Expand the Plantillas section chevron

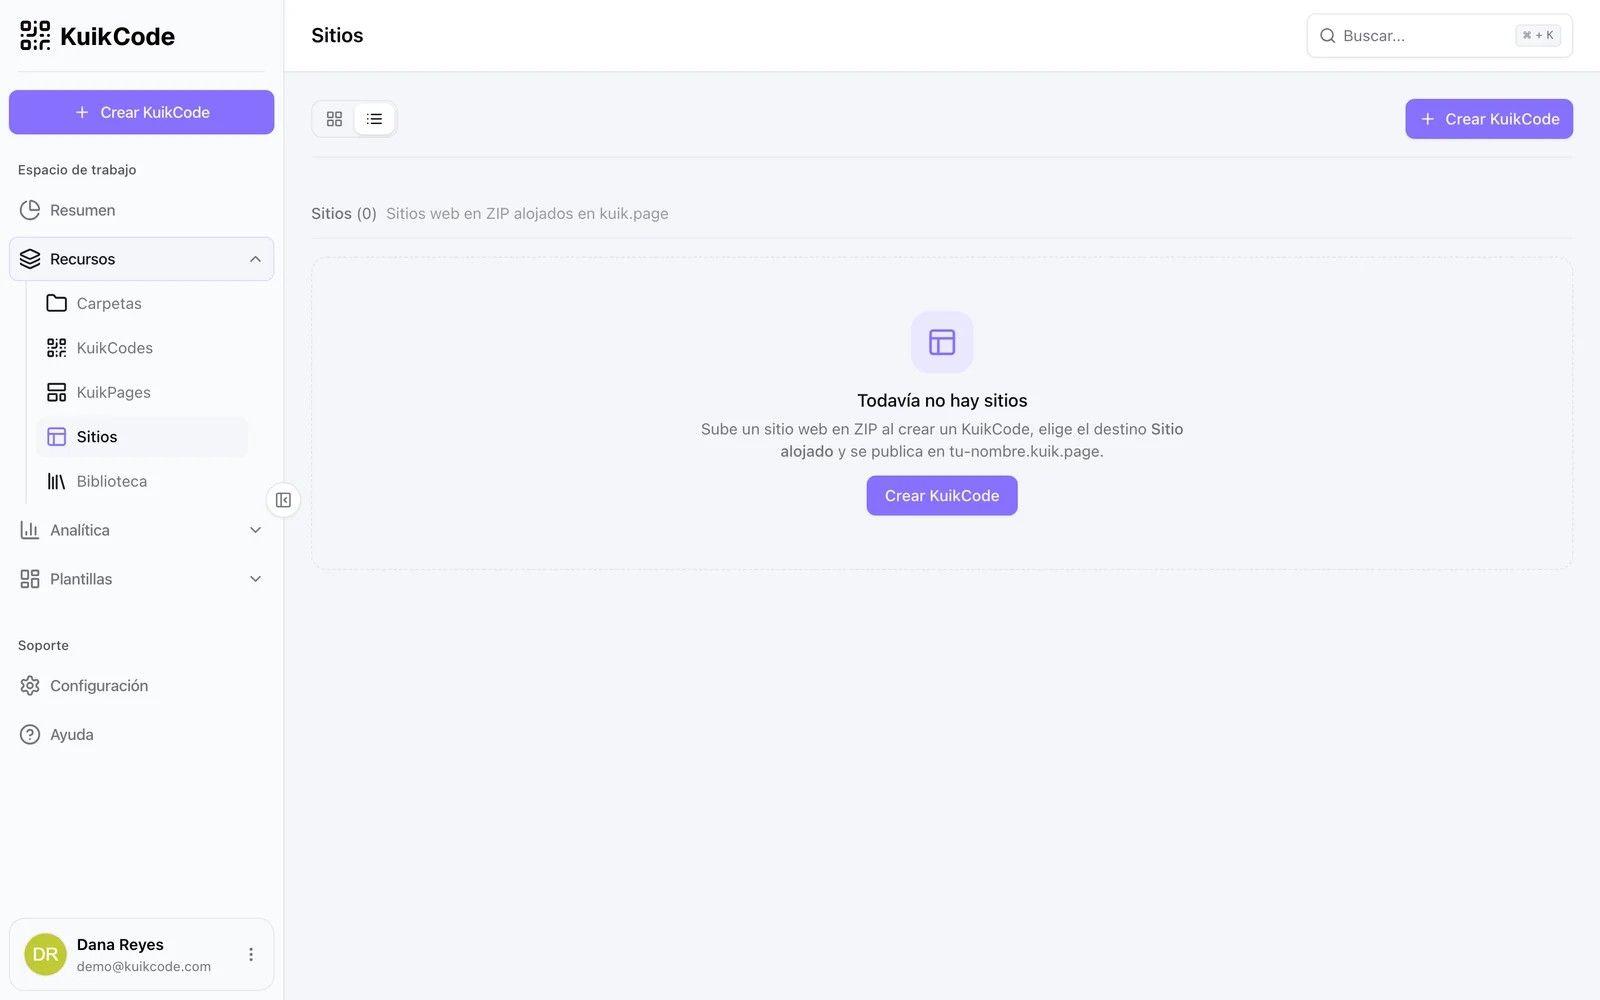pyautogui.click(x=255, y=579)
